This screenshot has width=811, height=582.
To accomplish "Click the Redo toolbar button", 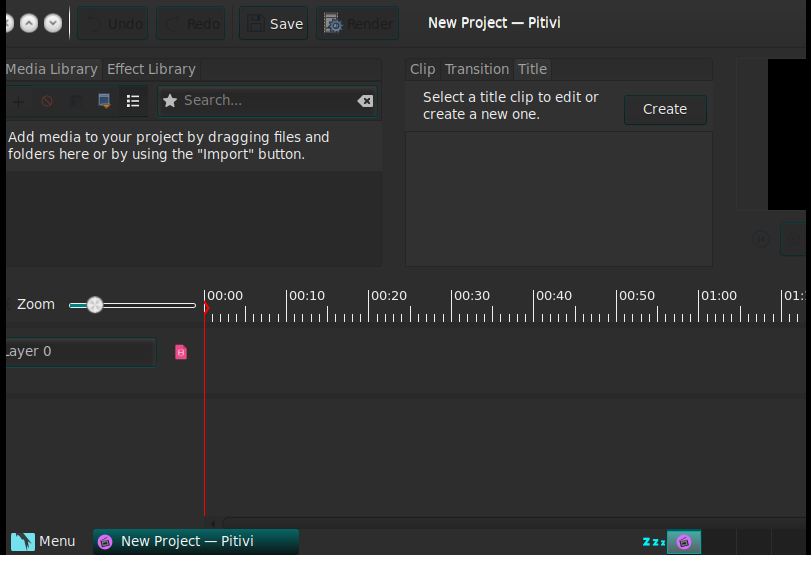I will (191, 23).
